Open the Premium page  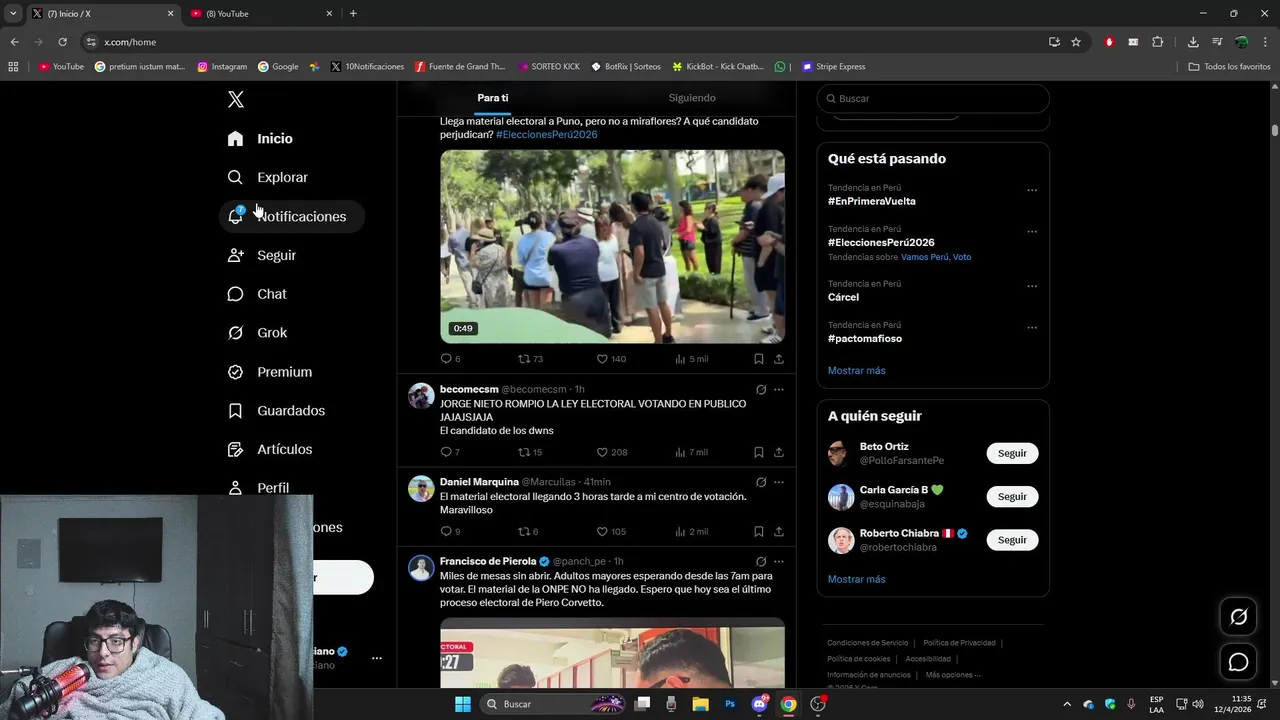tap(270, 372)
